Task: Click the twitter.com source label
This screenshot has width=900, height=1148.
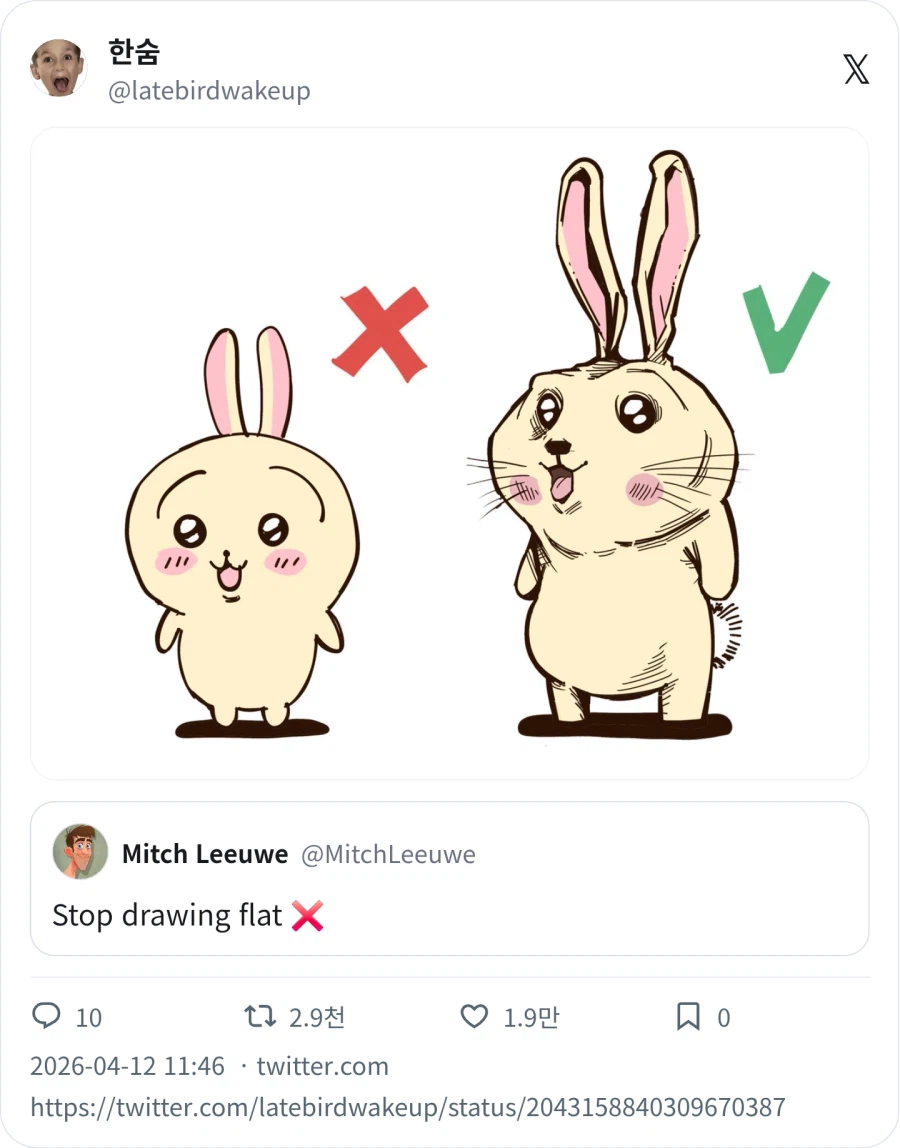Action: 322,1066
